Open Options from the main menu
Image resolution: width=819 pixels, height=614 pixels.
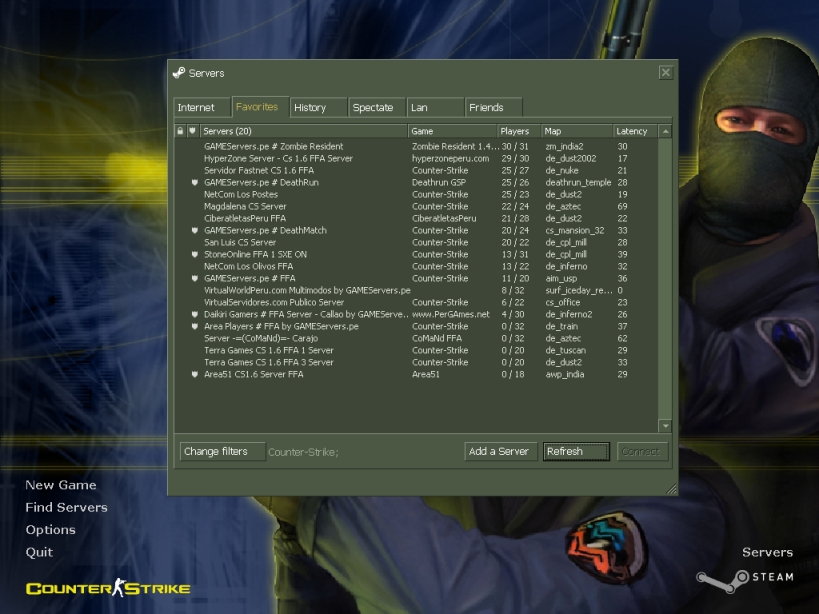coord(50,530)
